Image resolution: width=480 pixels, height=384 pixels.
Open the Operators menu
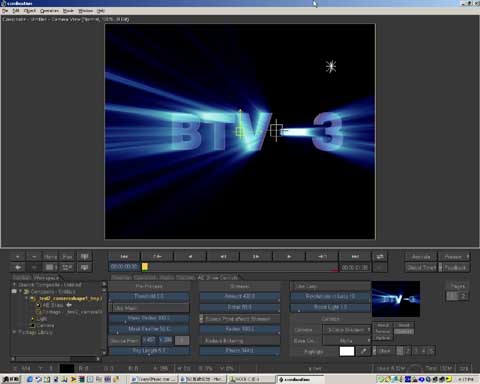click(x=49, y=11)
